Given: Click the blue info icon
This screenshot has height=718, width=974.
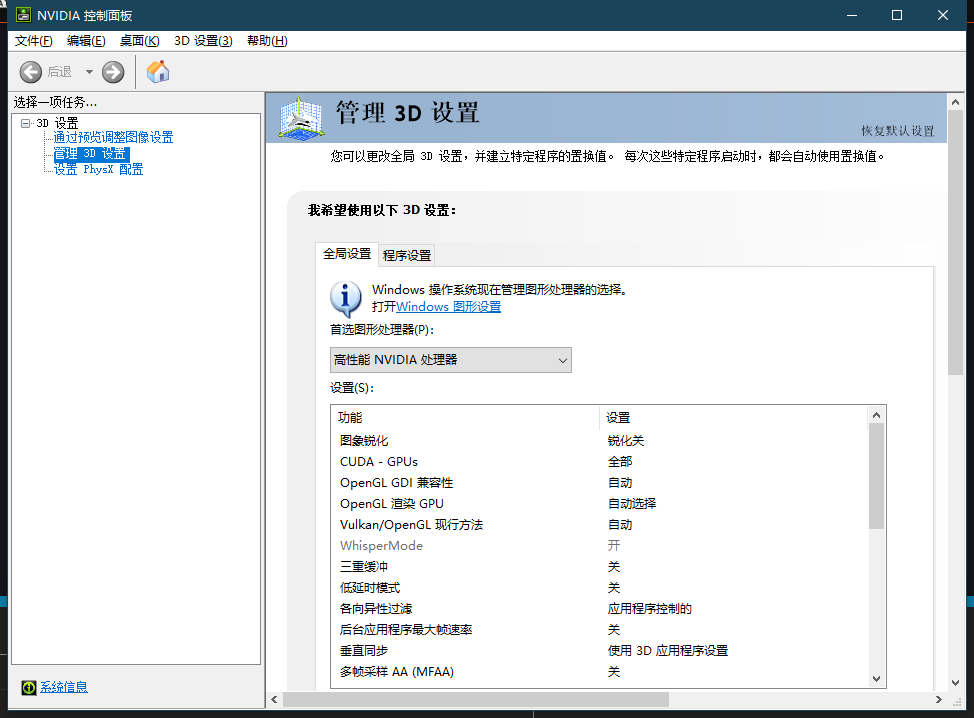Looking at the screenshot, I should [x=346, y=299].
